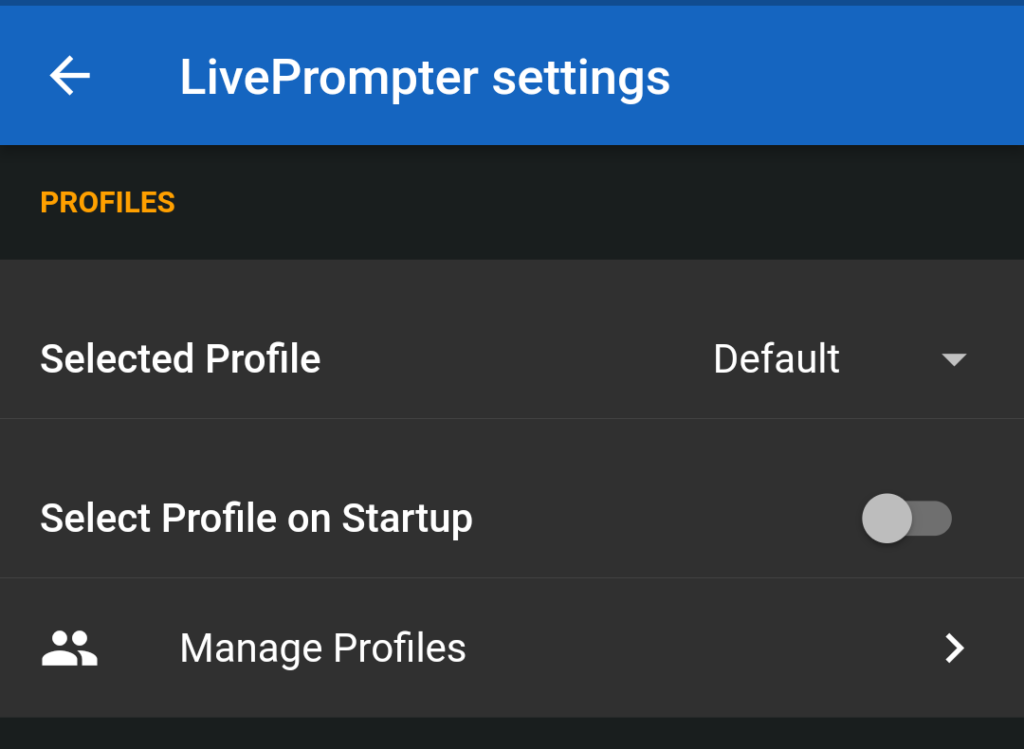Click the LivePrompter settings title
The width and height of the screenshot is (1024, 749).
[x=424, y=78]
